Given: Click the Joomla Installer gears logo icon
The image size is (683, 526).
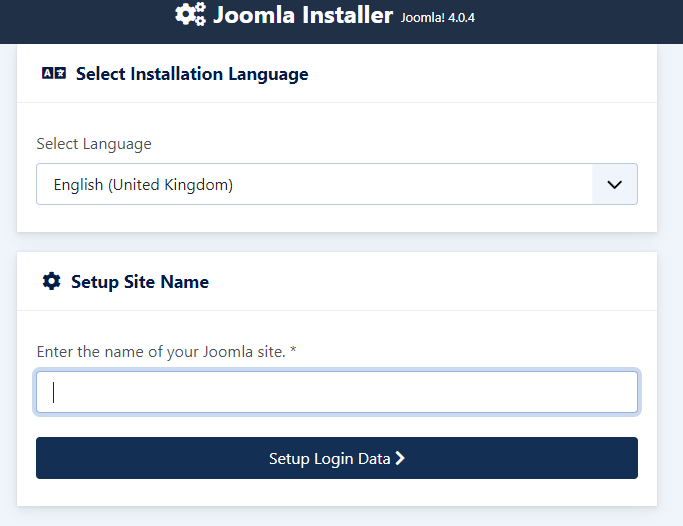Looking at the screenshot, I should pyautogui.click(x=190, y=14).
